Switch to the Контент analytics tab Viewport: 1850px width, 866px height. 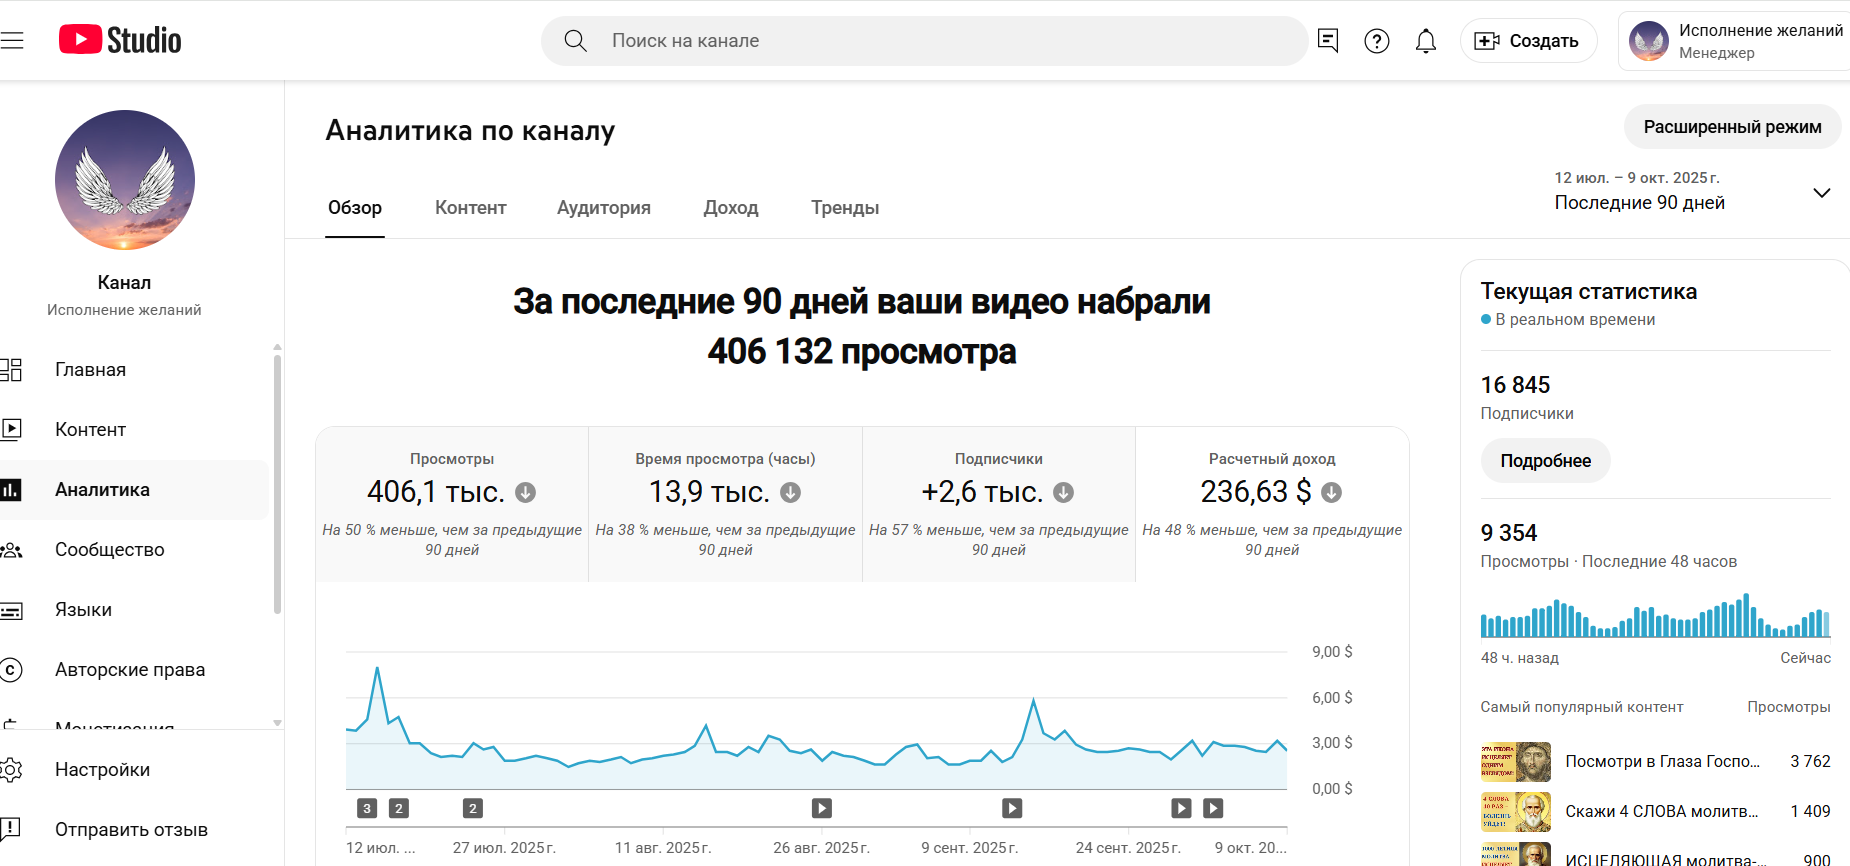(x=471, y=208)
